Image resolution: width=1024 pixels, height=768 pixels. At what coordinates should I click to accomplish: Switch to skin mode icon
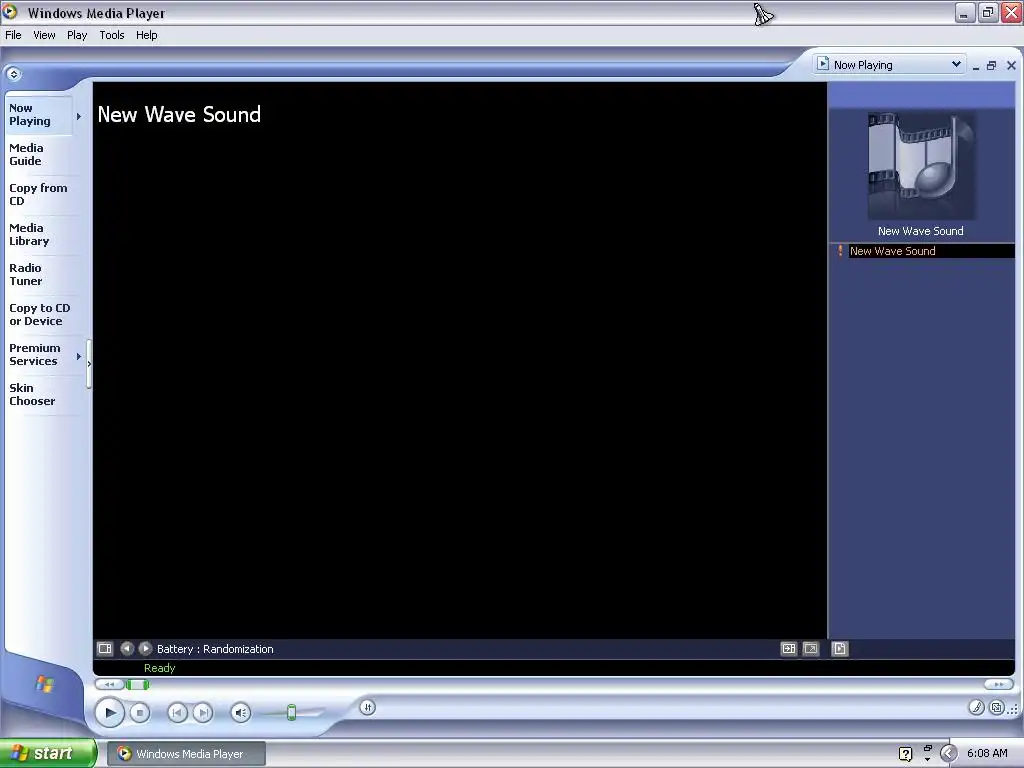pyautogui.click(x=997, y=707)
